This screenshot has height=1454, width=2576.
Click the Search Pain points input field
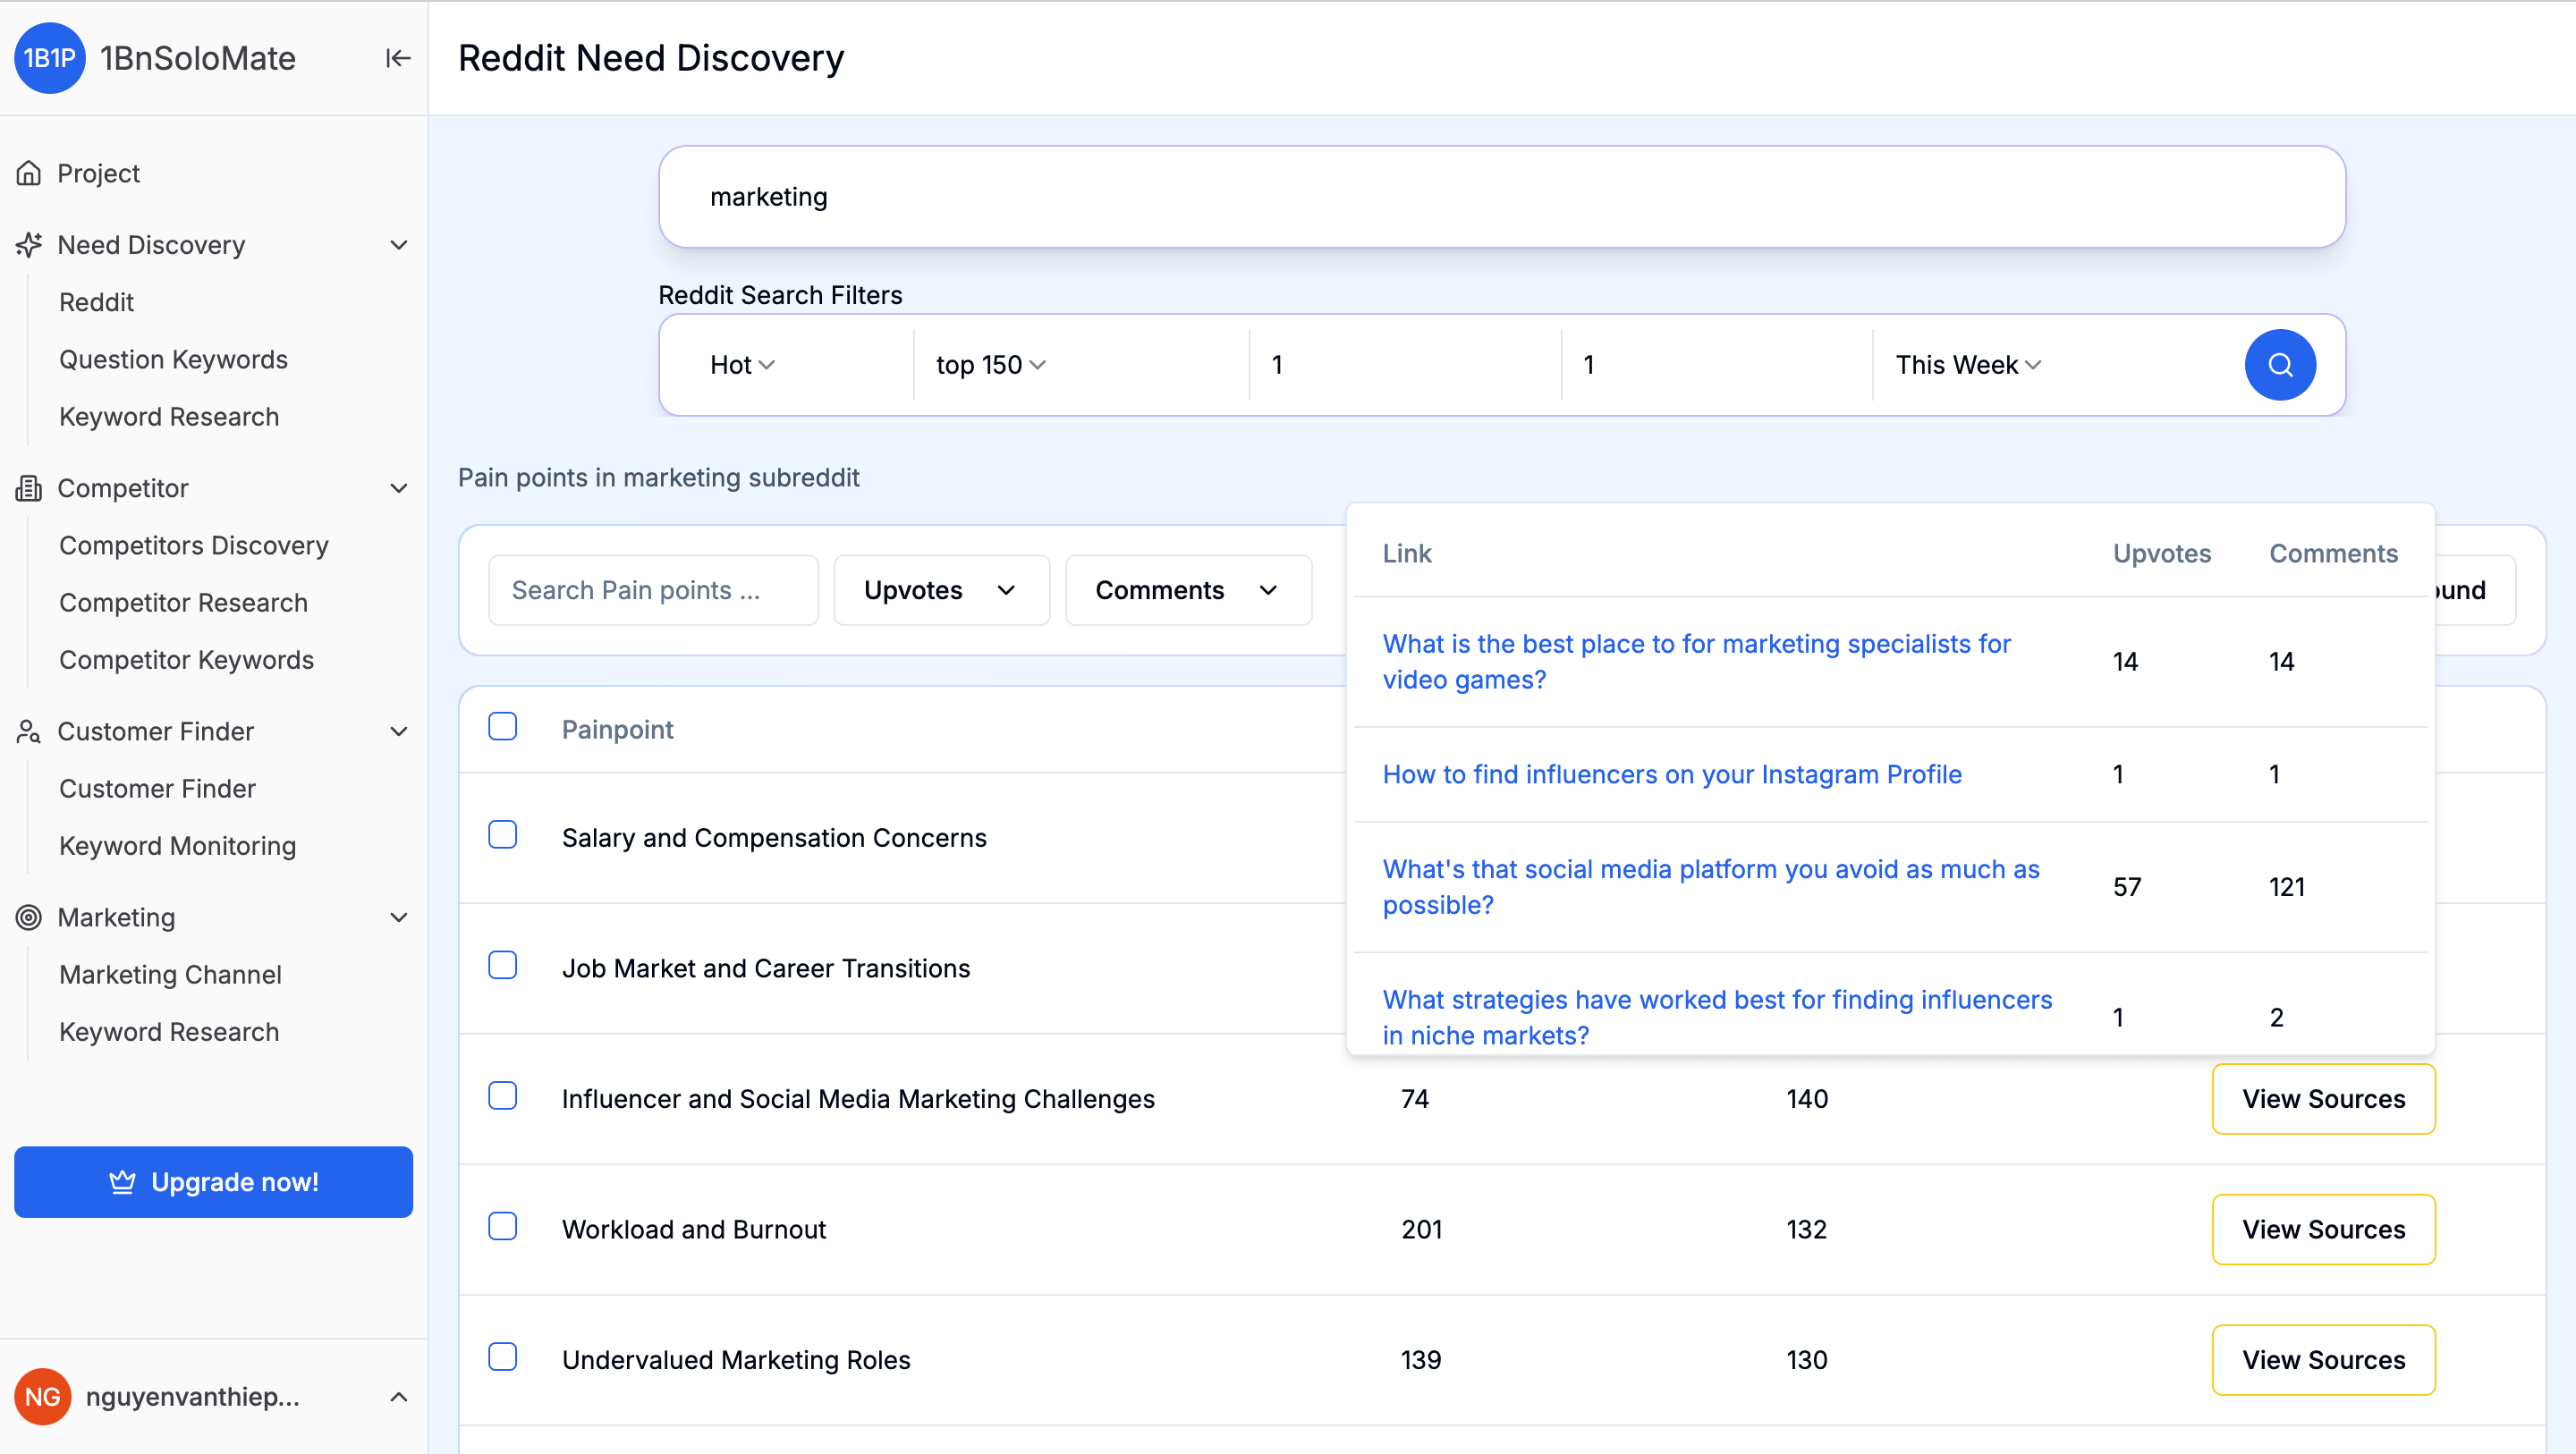pyautogui.click(x=652, y=590)
